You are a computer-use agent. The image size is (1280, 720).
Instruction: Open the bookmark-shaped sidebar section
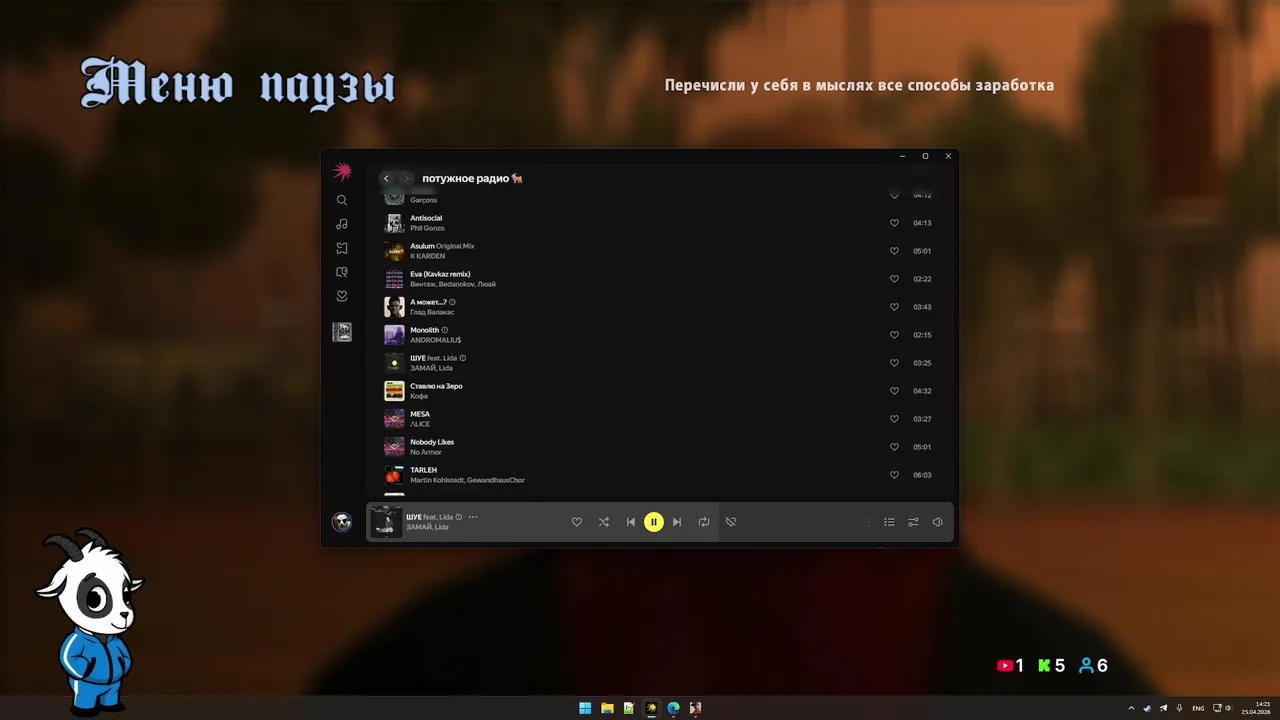(342, 248)
